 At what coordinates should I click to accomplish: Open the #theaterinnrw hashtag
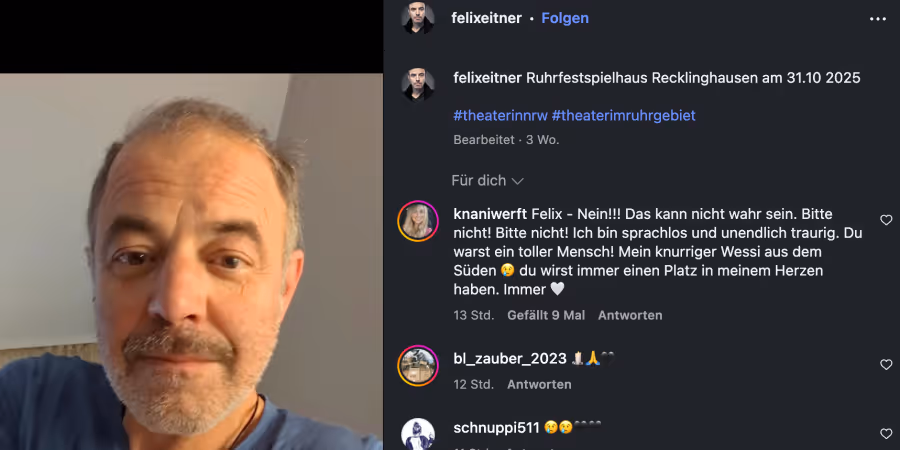pos(500,115)
